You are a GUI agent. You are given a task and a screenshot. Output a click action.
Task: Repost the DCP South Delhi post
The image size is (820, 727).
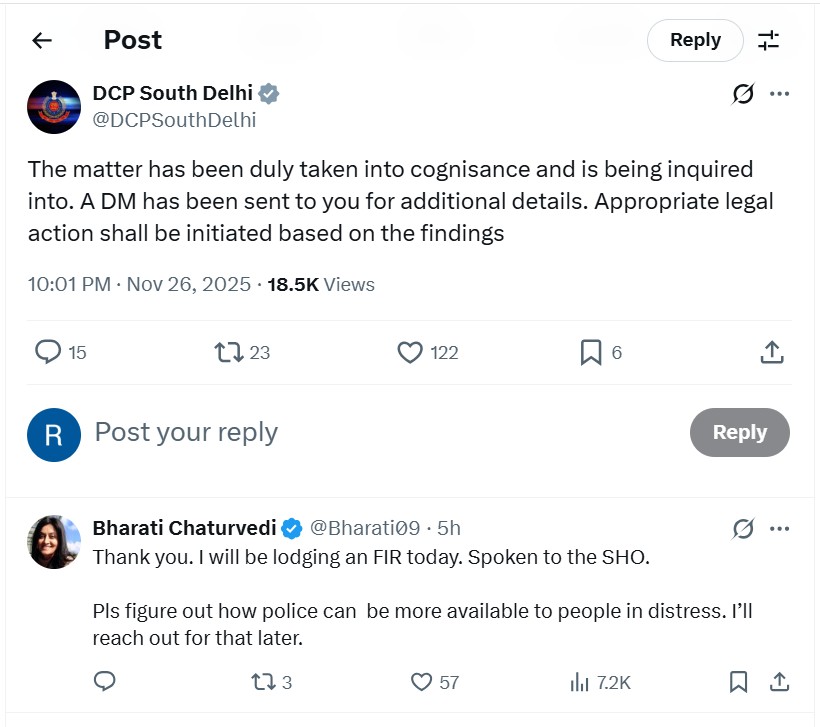(229, 352)
